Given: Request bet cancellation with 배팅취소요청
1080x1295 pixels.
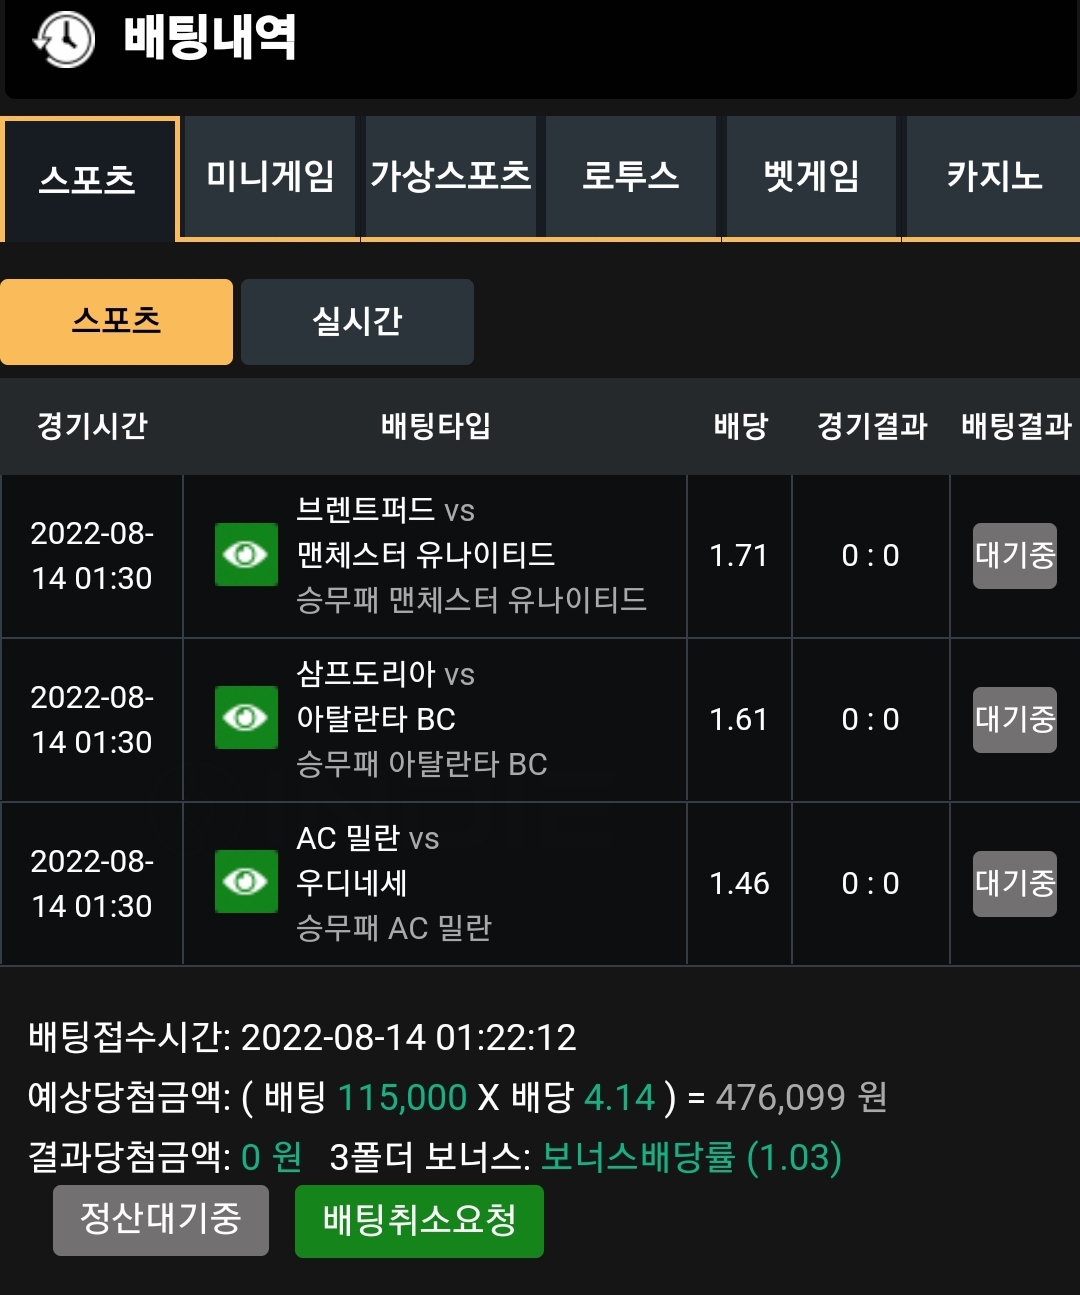Looking at the screenshot, I should [x=419, y=1221].
